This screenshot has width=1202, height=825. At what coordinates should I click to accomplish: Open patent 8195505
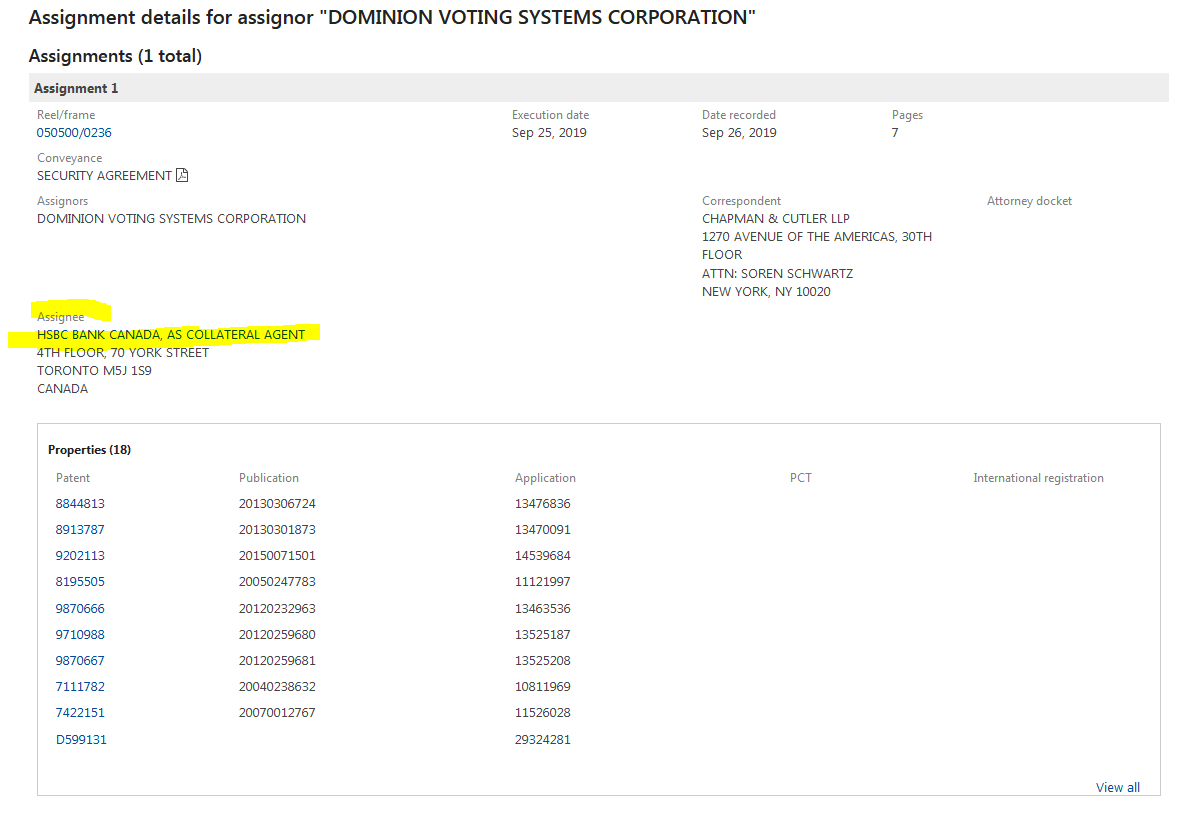[x=80, y=582]
